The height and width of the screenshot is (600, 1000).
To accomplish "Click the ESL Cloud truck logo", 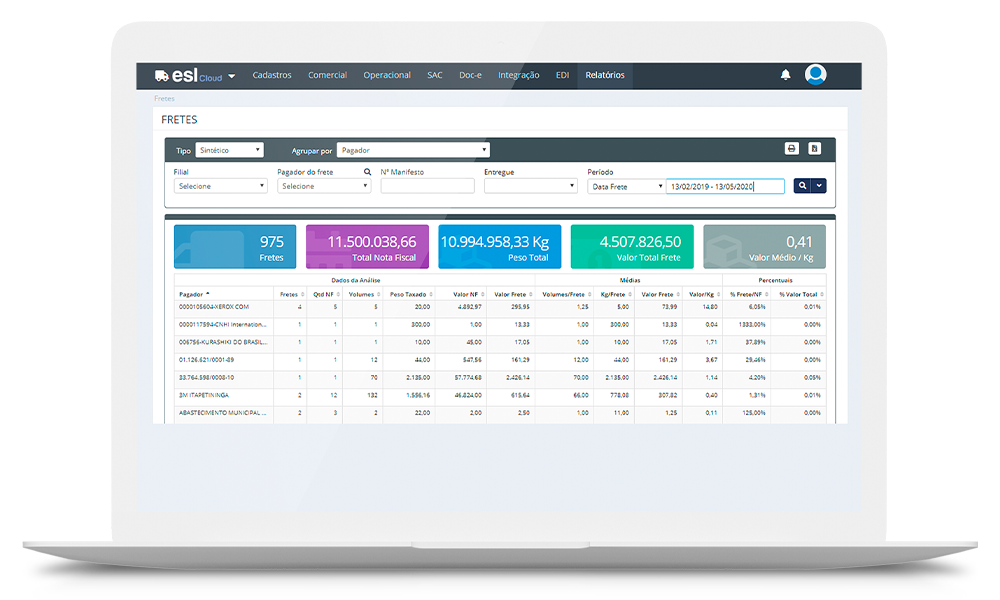I will [162, 76].
